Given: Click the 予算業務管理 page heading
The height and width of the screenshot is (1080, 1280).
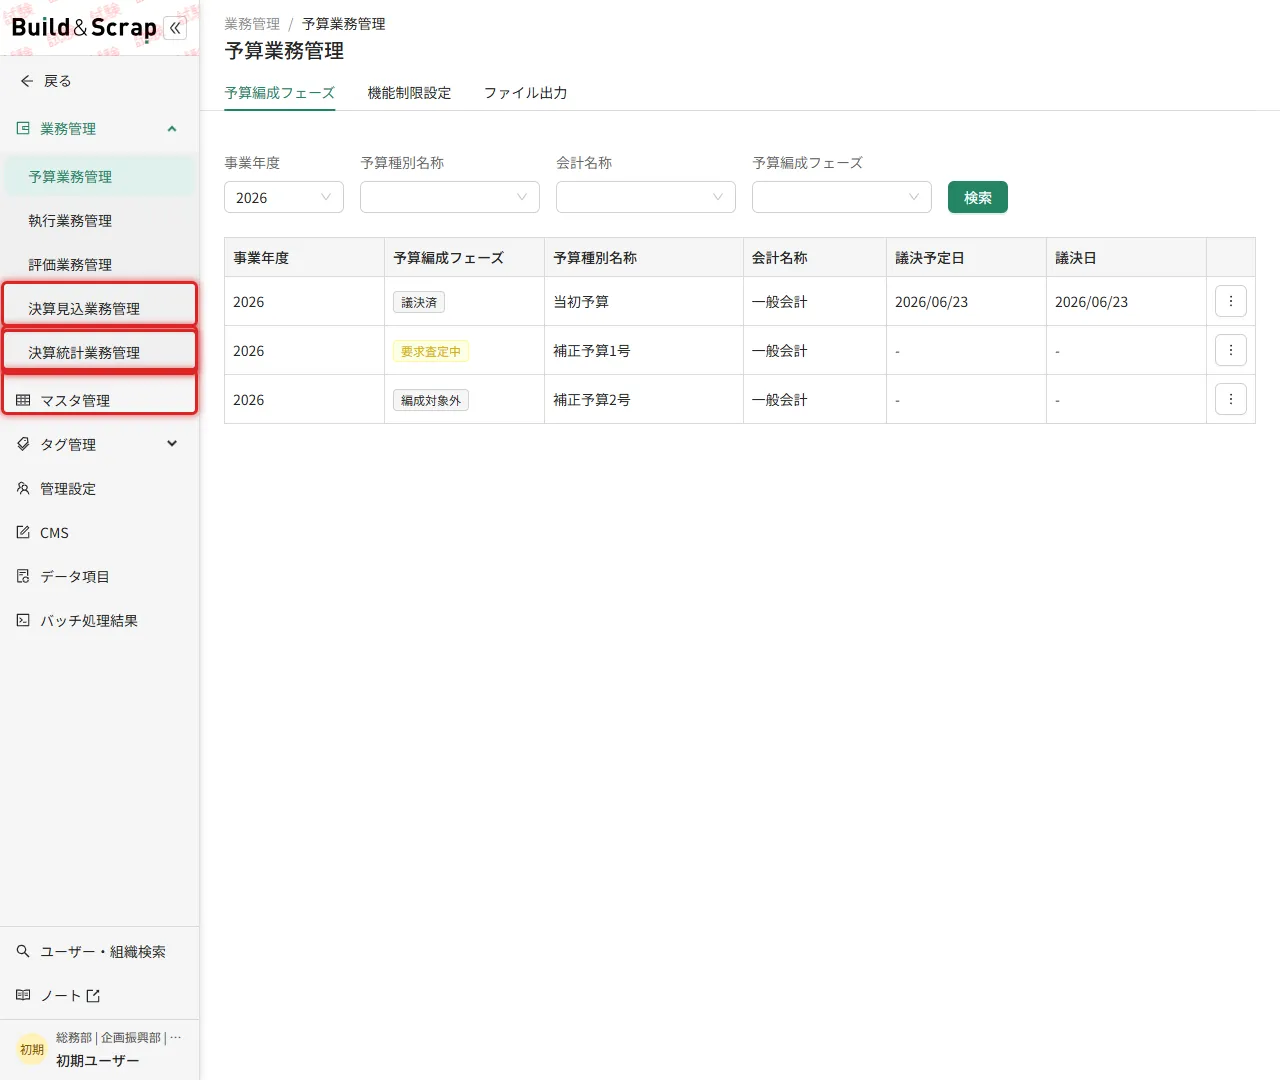Looking at the screenshot, I should (x=284, y=51).
